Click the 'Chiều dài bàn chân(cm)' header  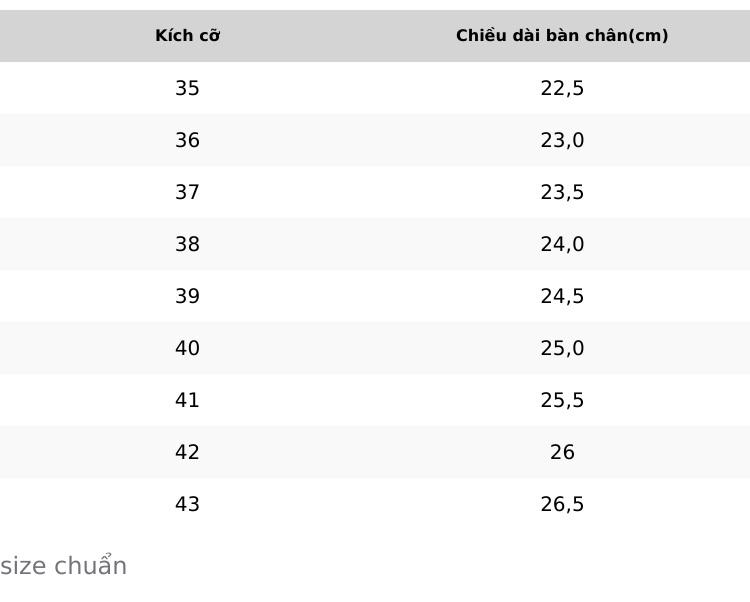(562, 36)
